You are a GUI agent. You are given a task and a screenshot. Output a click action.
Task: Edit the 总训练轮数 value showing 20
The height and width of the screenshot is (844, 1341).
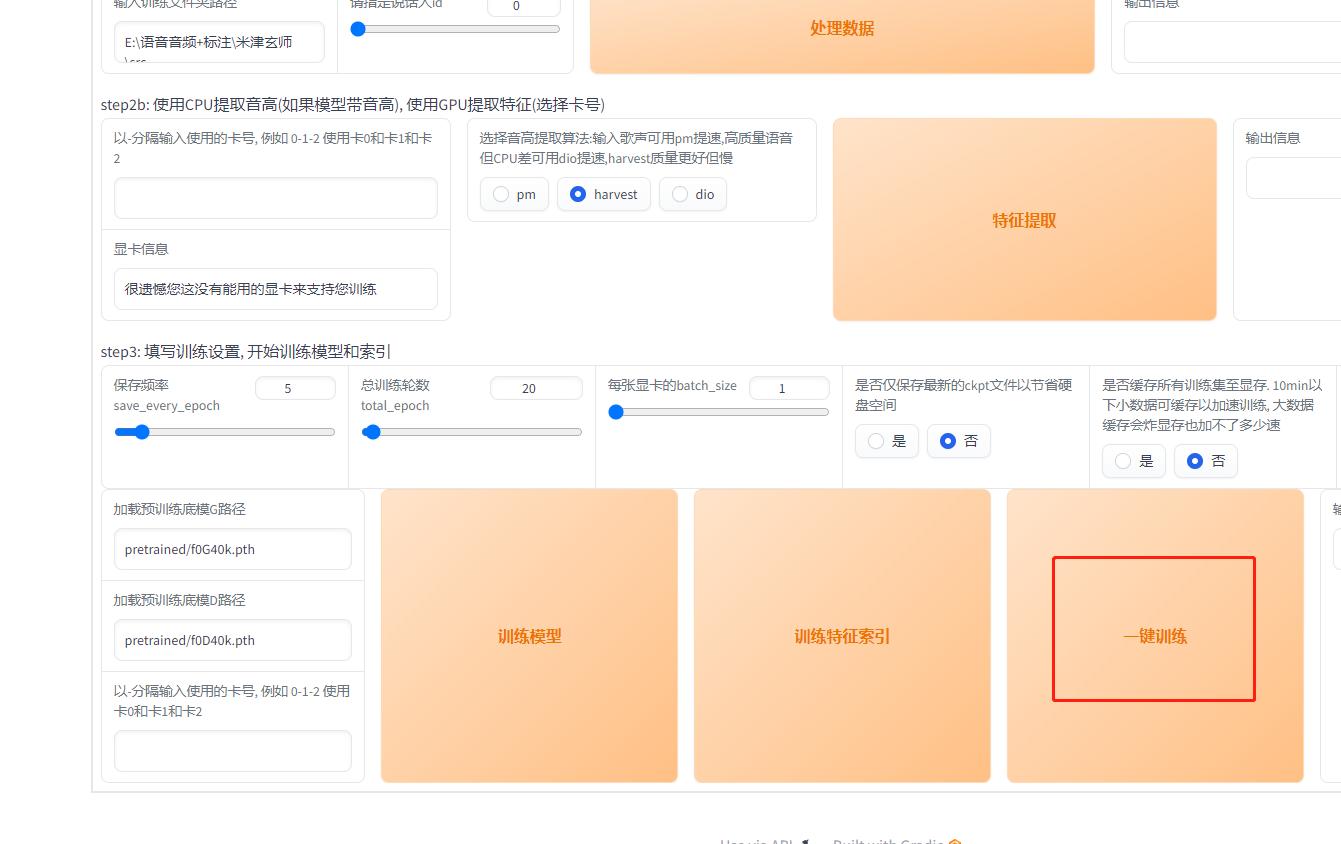click(x=536, y=388)
